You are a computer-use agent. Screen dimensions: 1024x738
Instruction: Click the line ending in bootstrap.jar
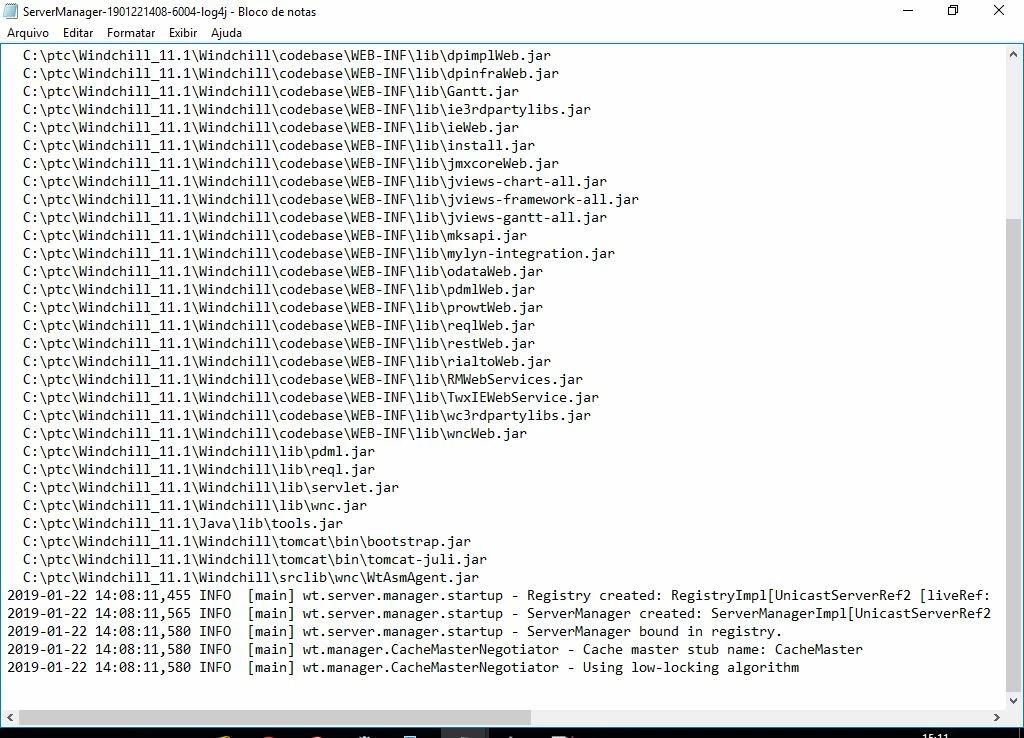click(247, 540)
